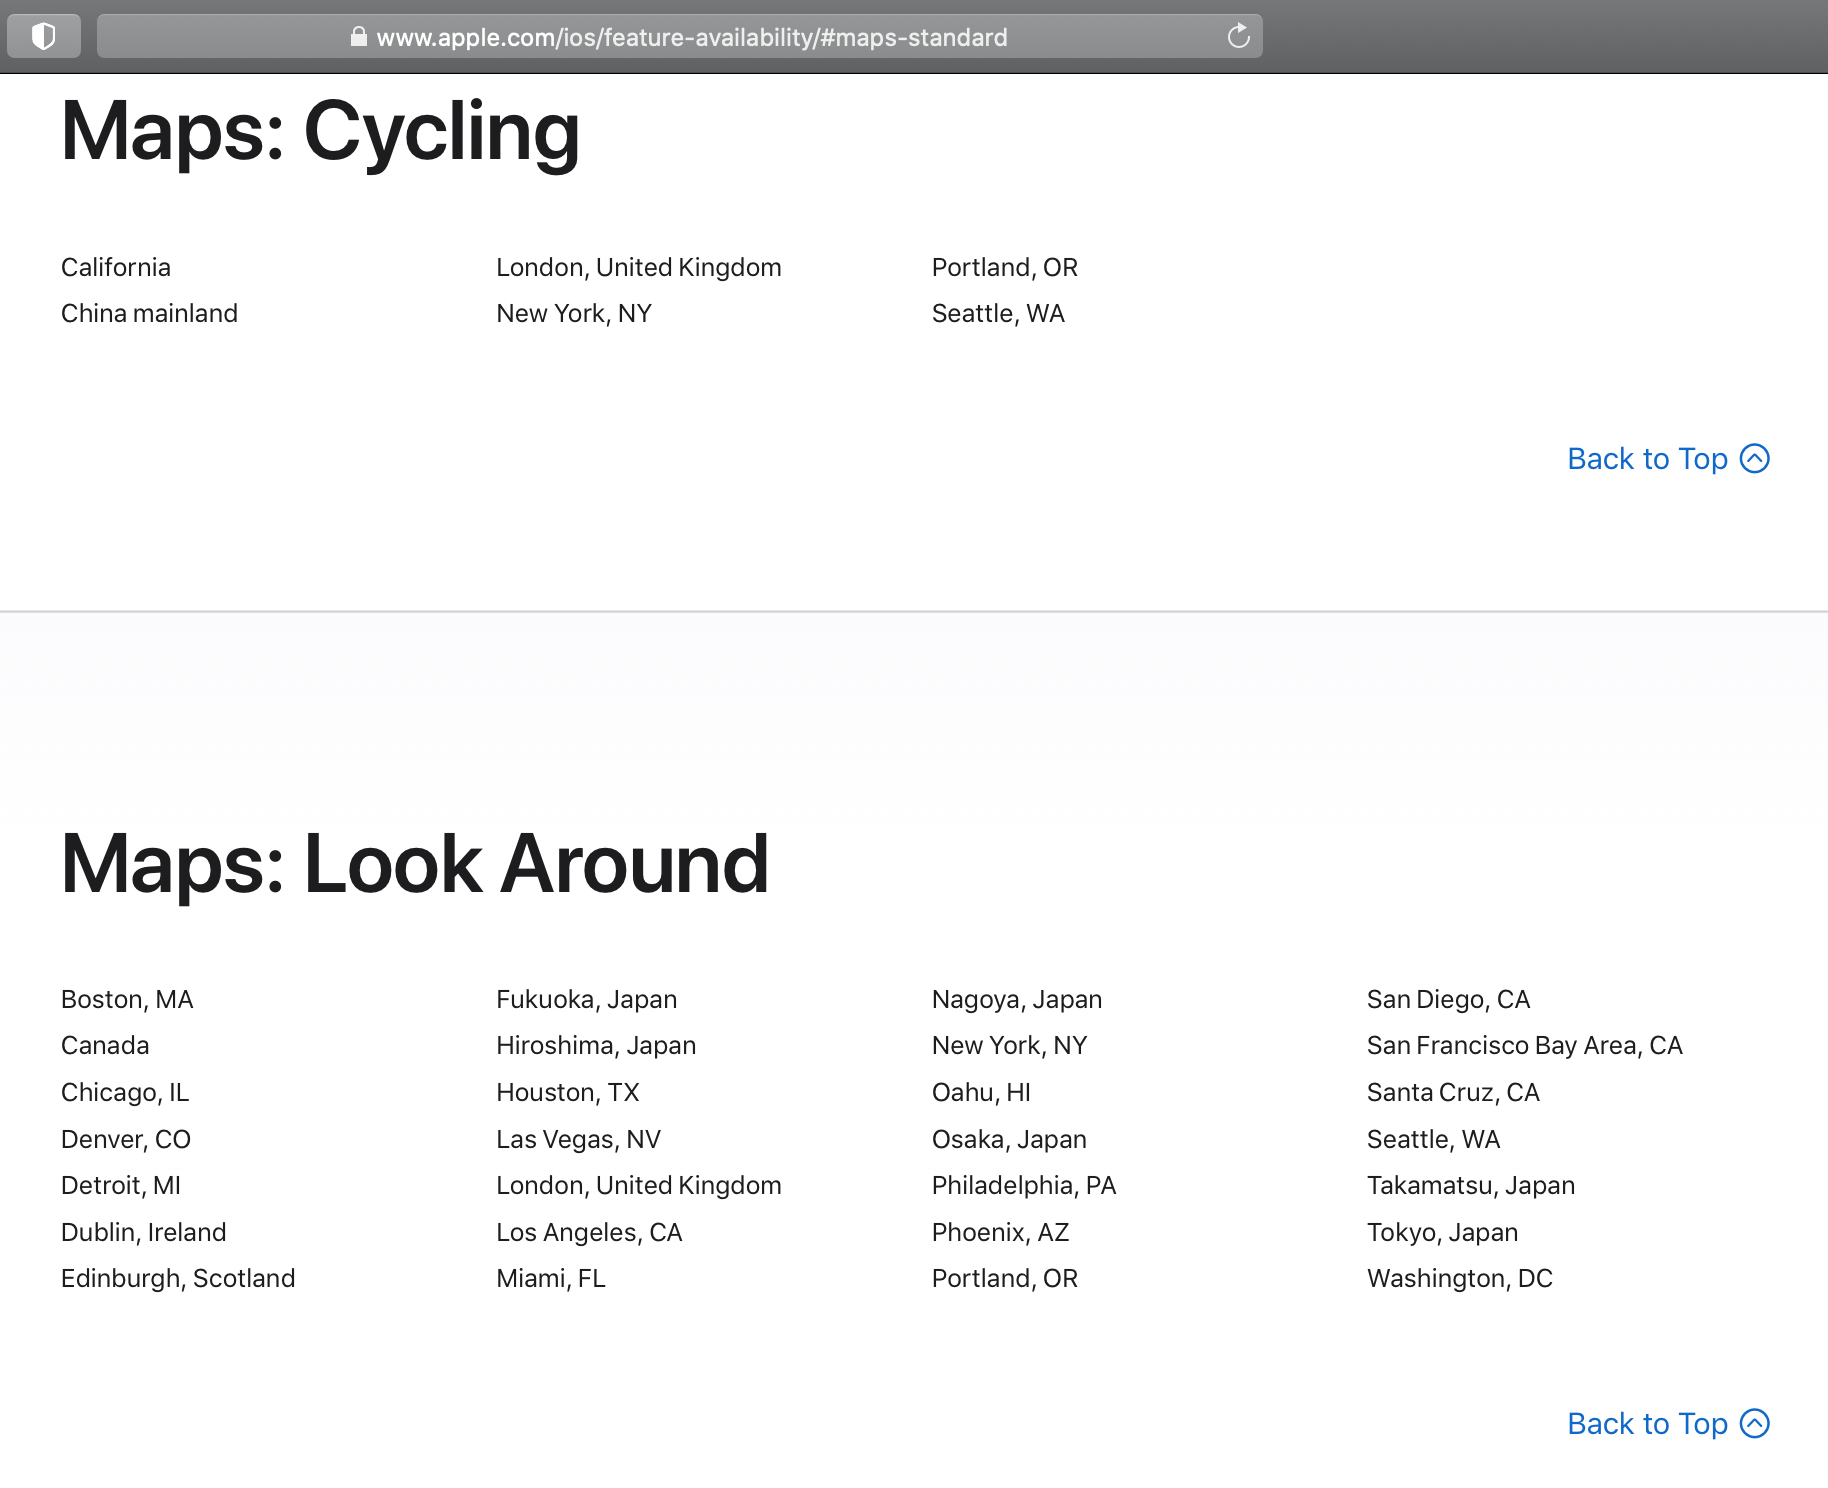Click Tokyo, Japan entry

(x=1443, y=1233)
